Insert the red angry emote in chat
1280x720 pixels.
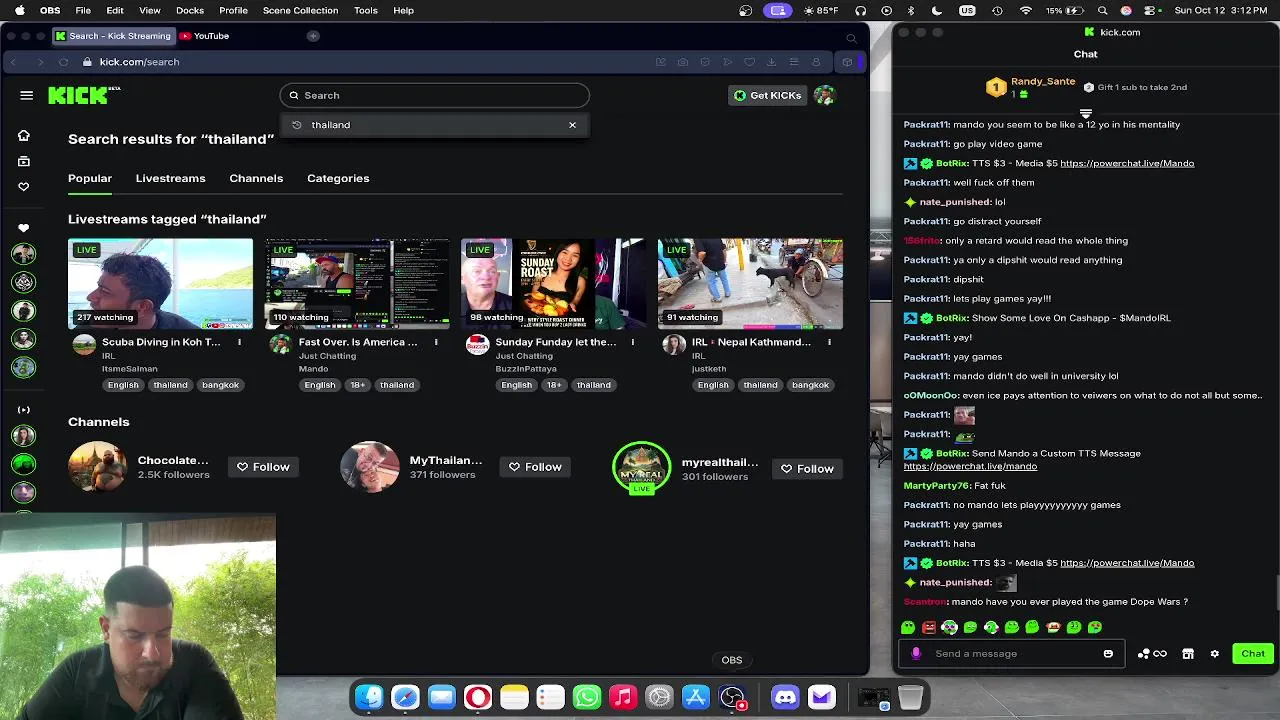(929, 627)
